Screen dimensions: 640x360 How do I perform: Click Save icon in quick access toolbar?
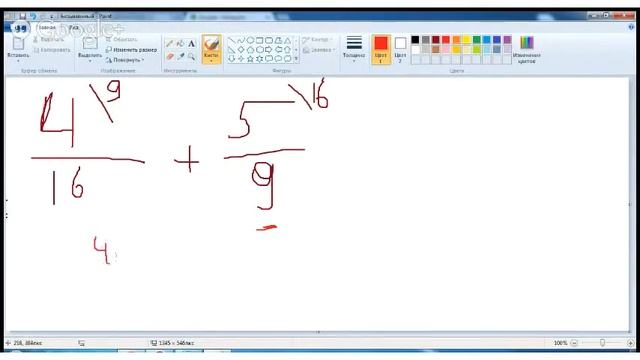click(x=22, y=16)
